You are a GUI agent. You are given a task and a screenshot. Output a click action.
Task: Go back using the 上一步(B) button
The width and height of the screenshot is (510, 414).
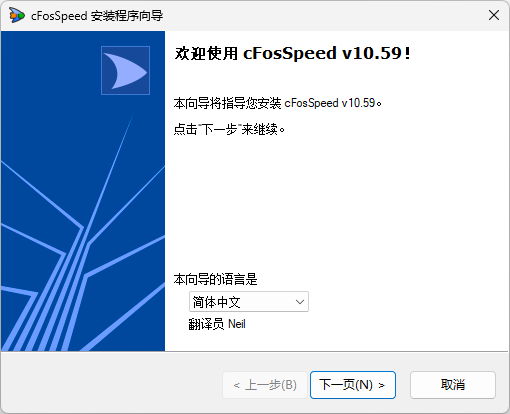pyautogui.click(x=265, y=385)
